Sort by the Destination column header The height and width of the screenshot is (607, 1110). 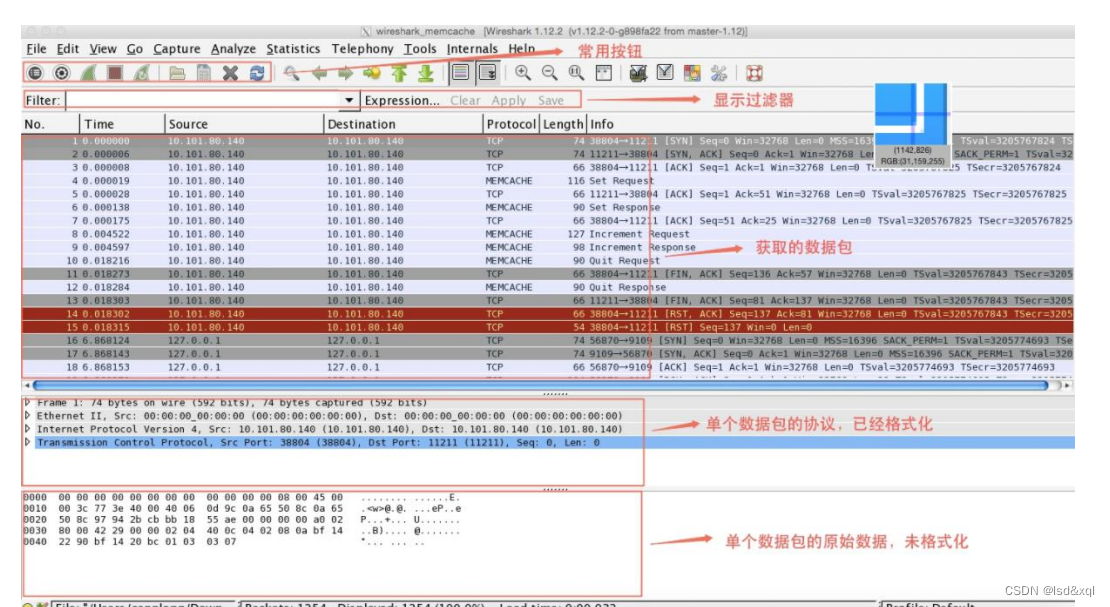point(403,124)
